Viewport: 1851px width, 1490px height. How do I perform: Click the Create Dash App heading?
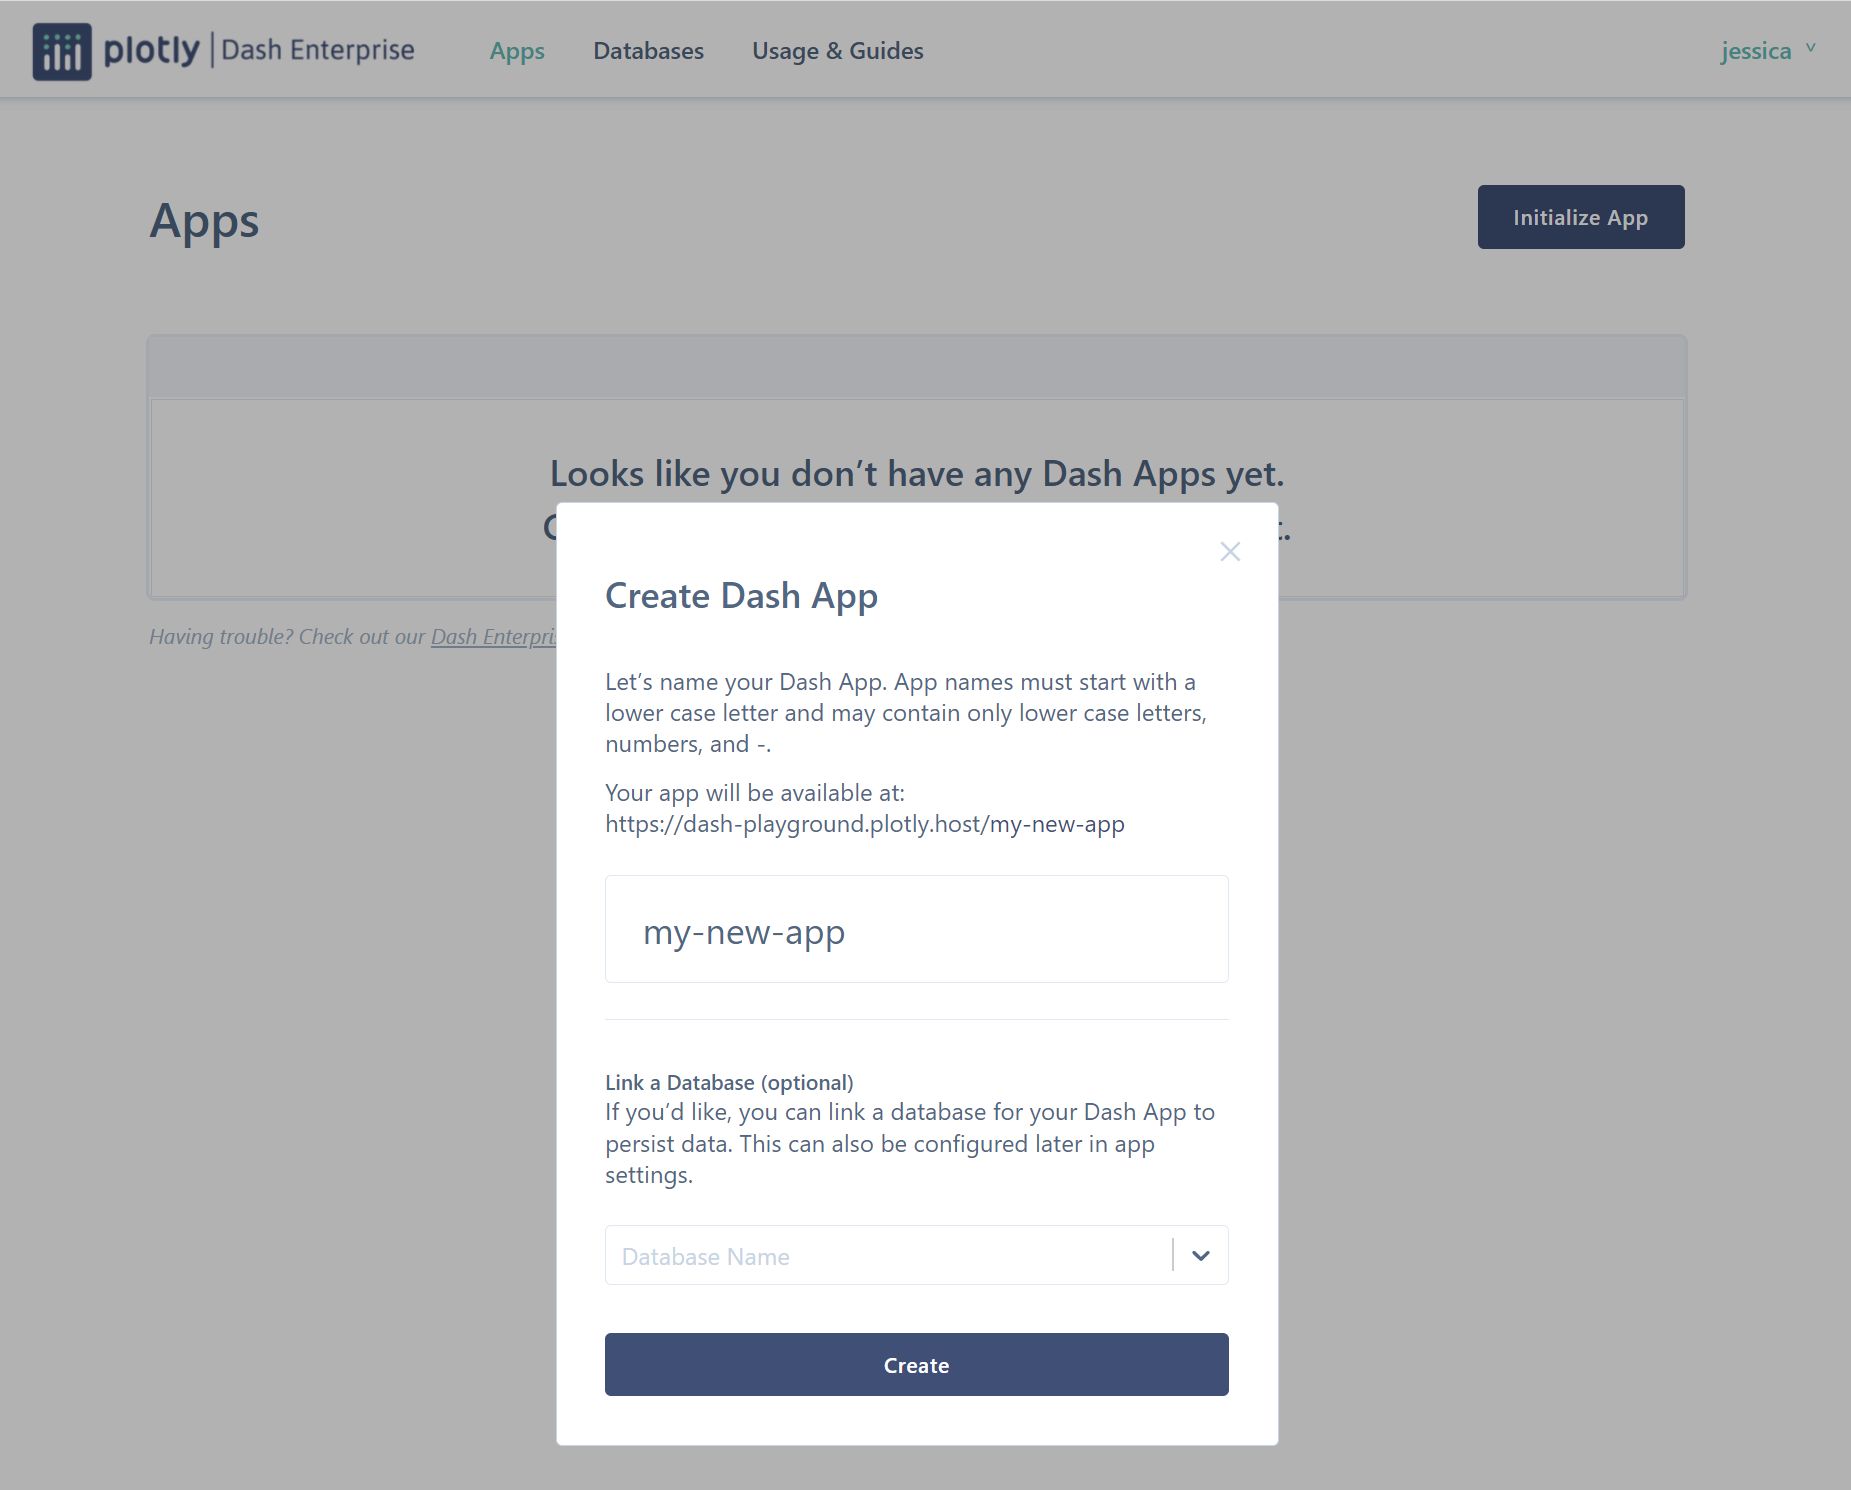(741, 596)
